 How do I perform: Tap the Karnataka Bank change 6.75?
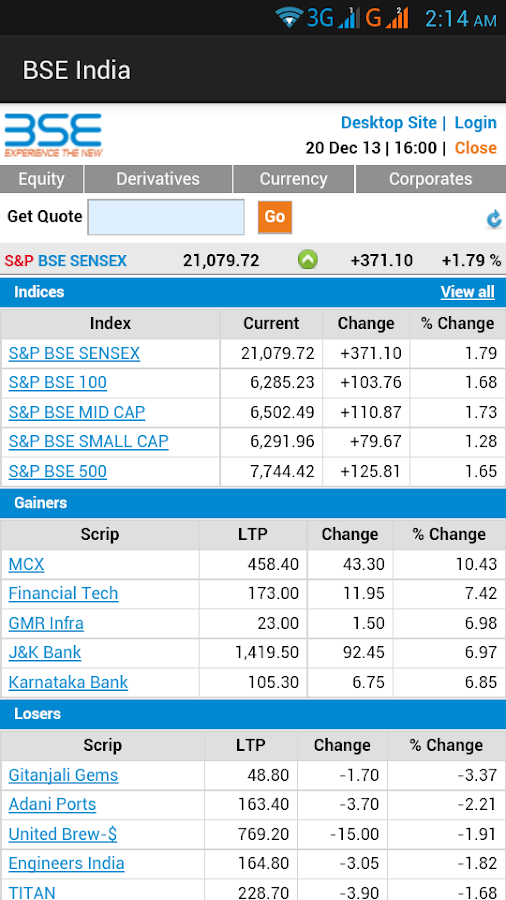366,682
